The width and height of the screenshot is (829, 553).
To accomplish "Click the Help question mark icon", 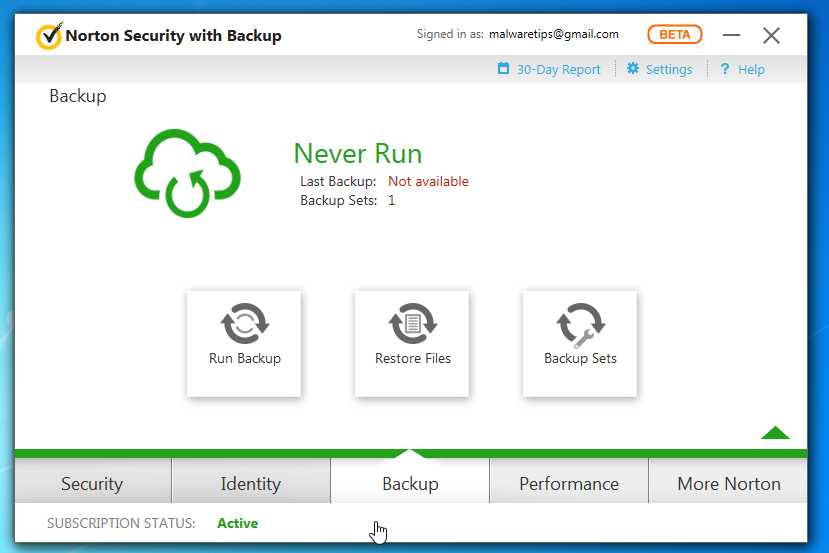I will coord(725,69).
